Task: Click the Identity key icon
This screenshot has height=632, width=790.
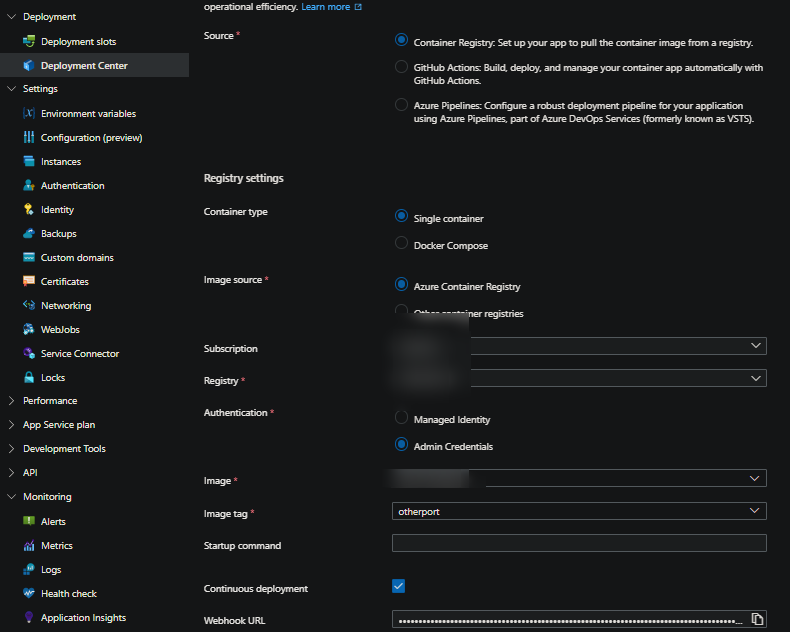Action: pos(29,209)
